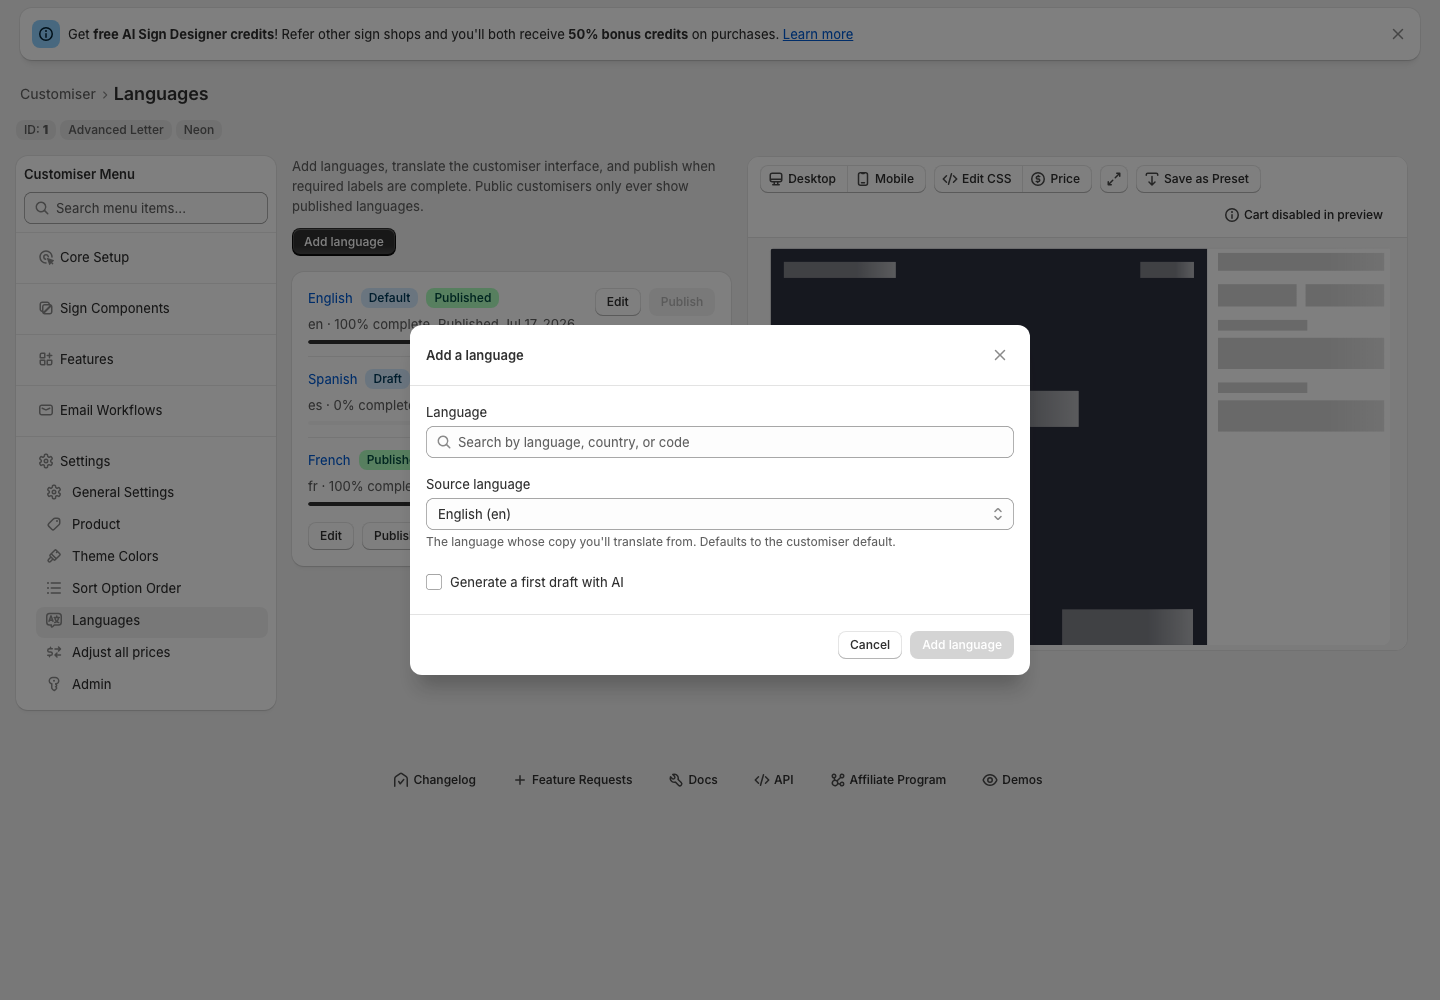This screenshot has width=1440, height=1000.
Task: Click the Product tag icon
Action: click(54, 524)
